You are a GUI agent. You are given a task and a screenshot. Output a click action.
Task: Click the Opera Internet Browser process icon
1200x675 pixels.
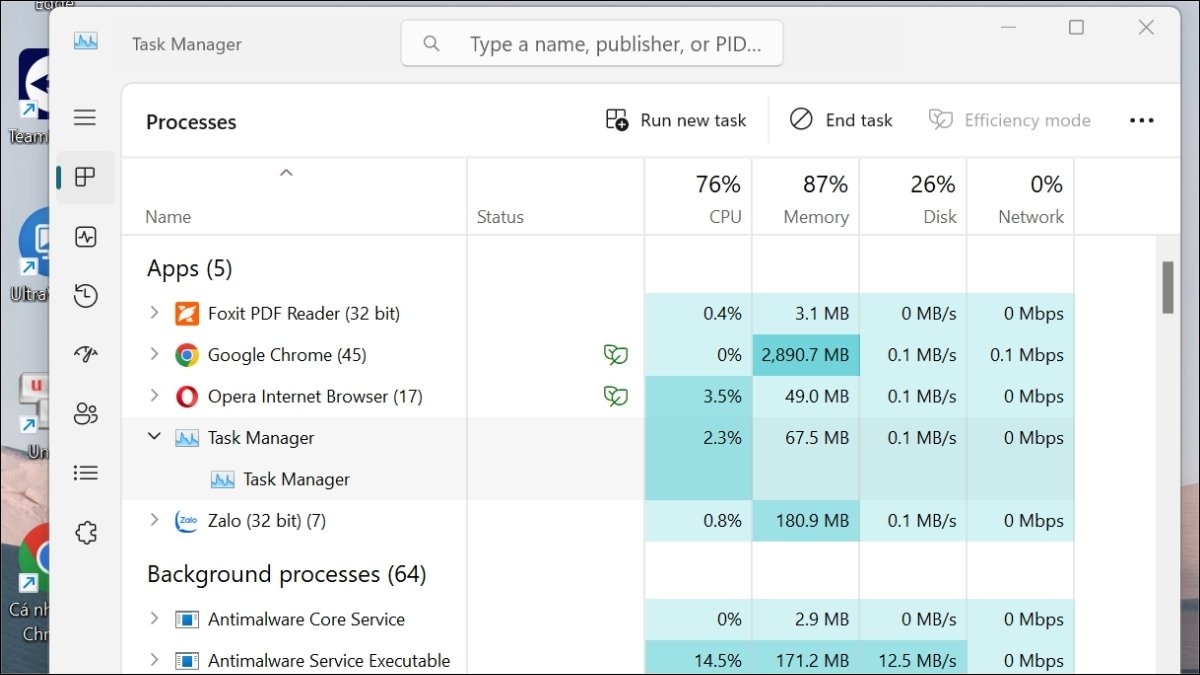pyautogui.click(x=187, y=397)
